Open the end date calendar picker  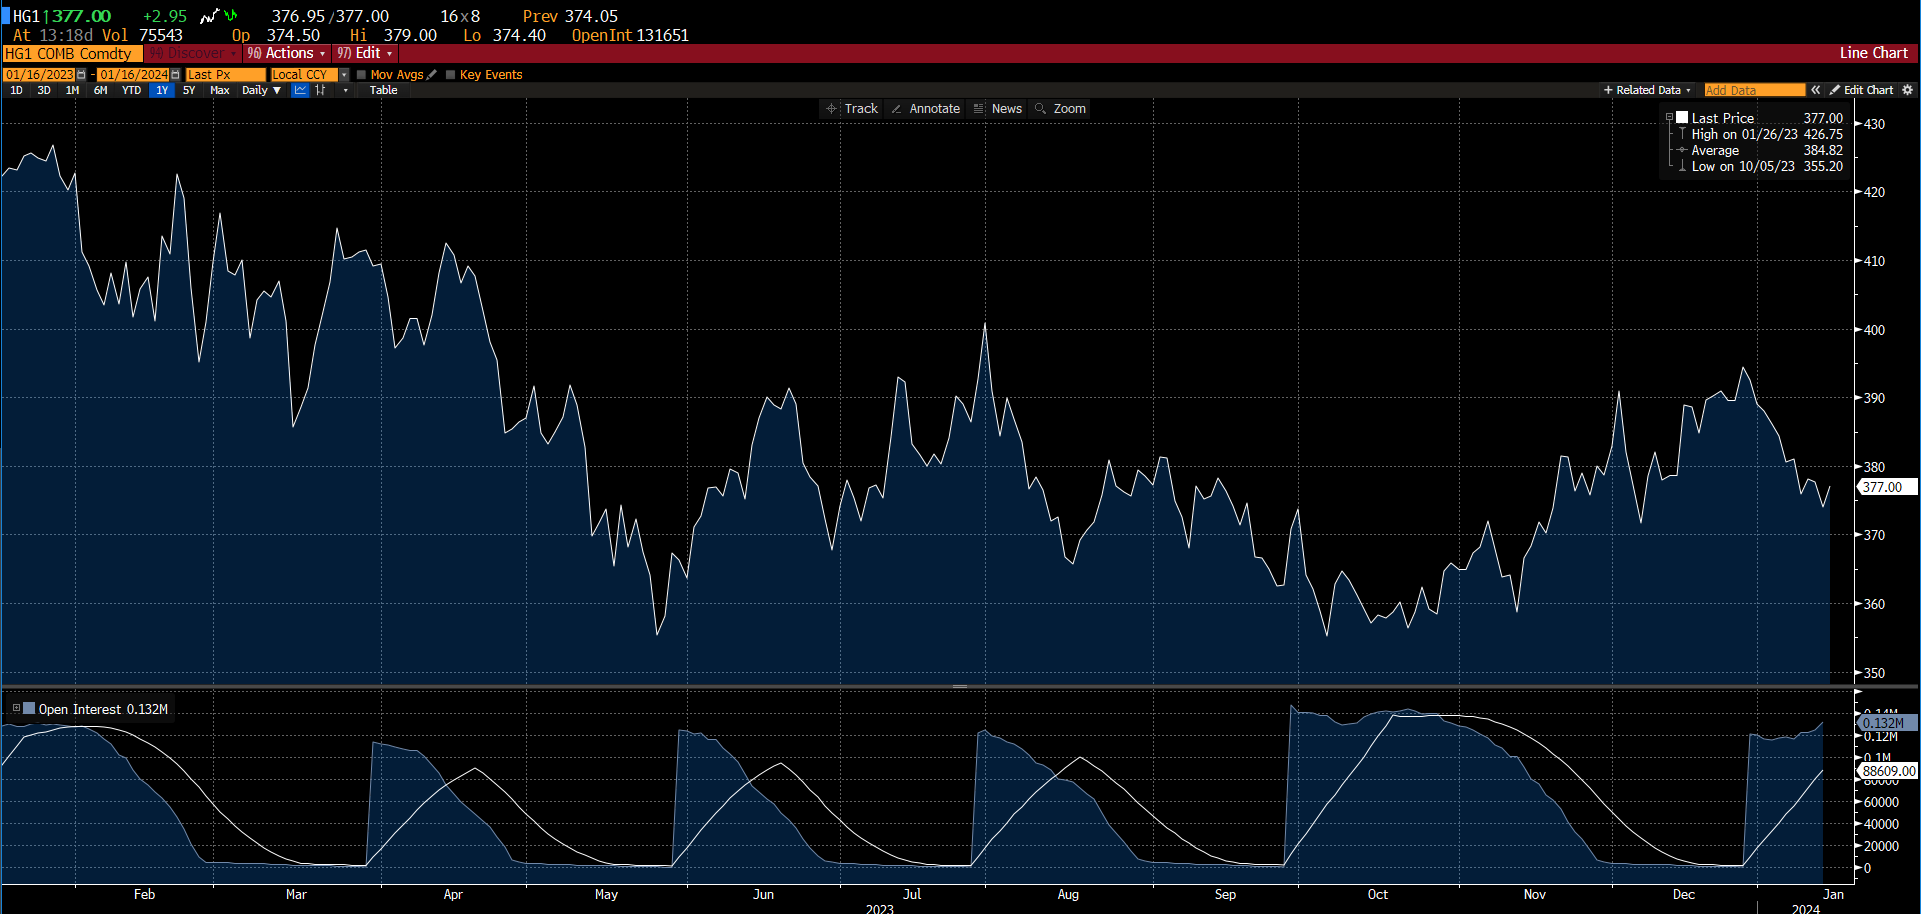click(x=176, y=75)
